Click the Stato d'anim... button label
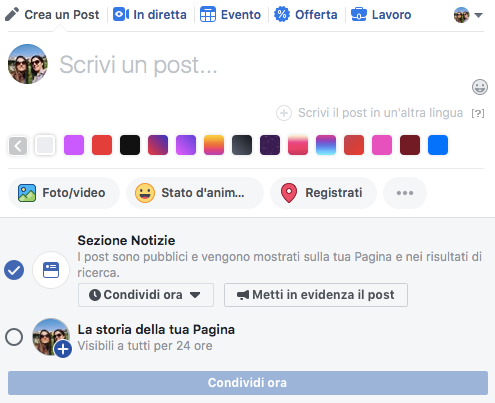 203,193
